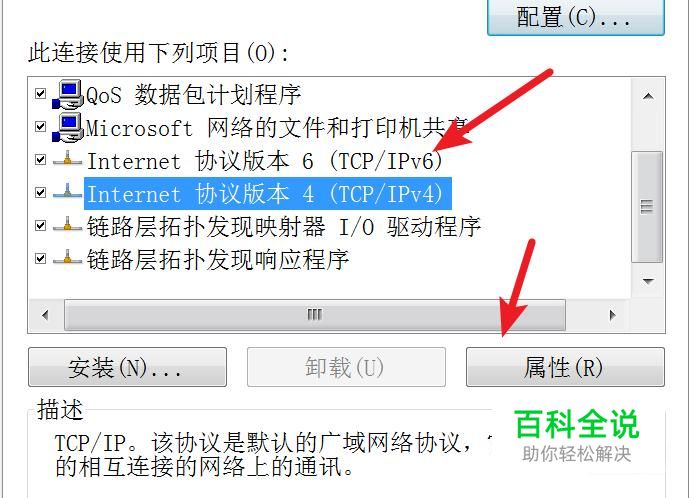
Task: Click the link-layer responder network icon
Action: pyautogui.click(x=67, y=258)
